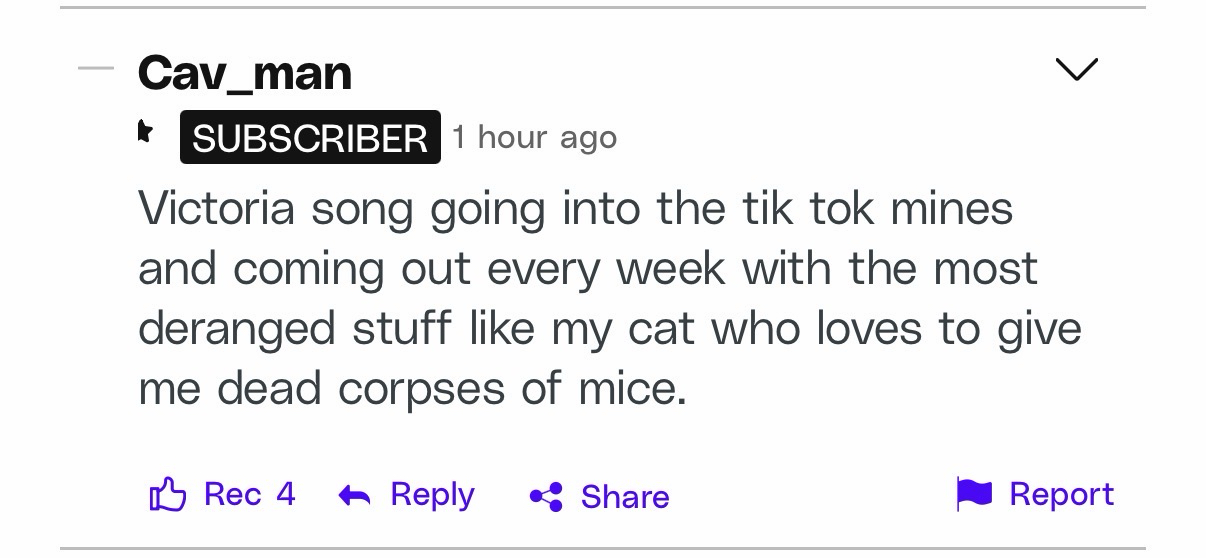Reply to the comment via Reply text
The image size is (1206, 558).
tap(432, 494)
